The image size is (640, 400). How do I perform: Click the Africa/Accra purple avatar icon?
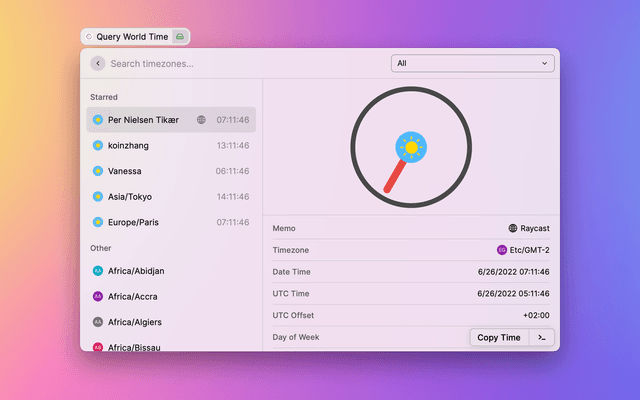[98, 297]
